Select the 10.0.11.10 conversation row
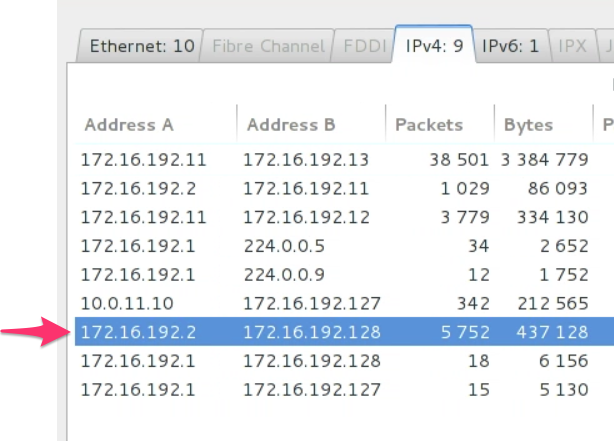The image size is (614, 441). click(344, 303)
